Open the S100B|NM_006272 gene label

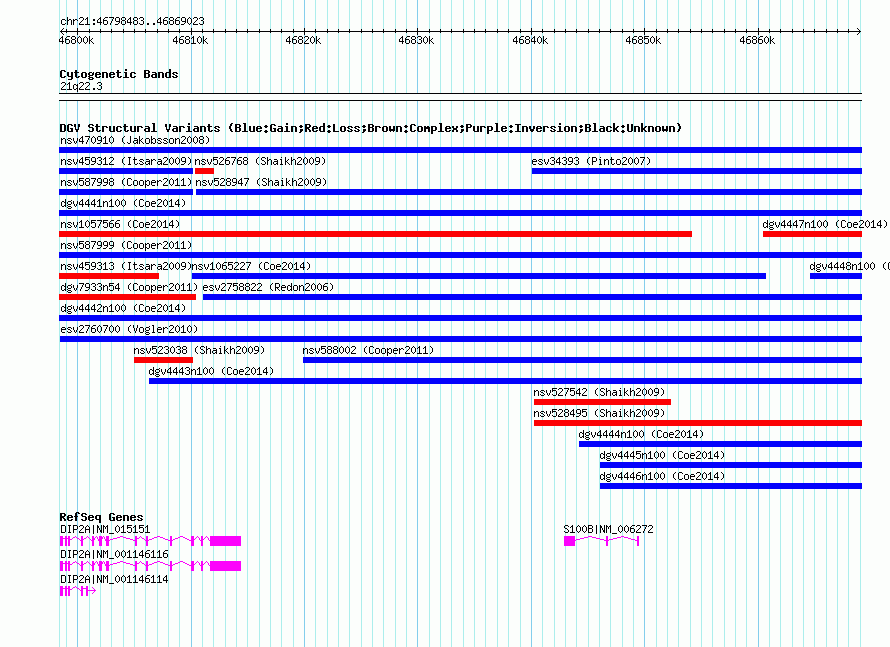point(608,530)
